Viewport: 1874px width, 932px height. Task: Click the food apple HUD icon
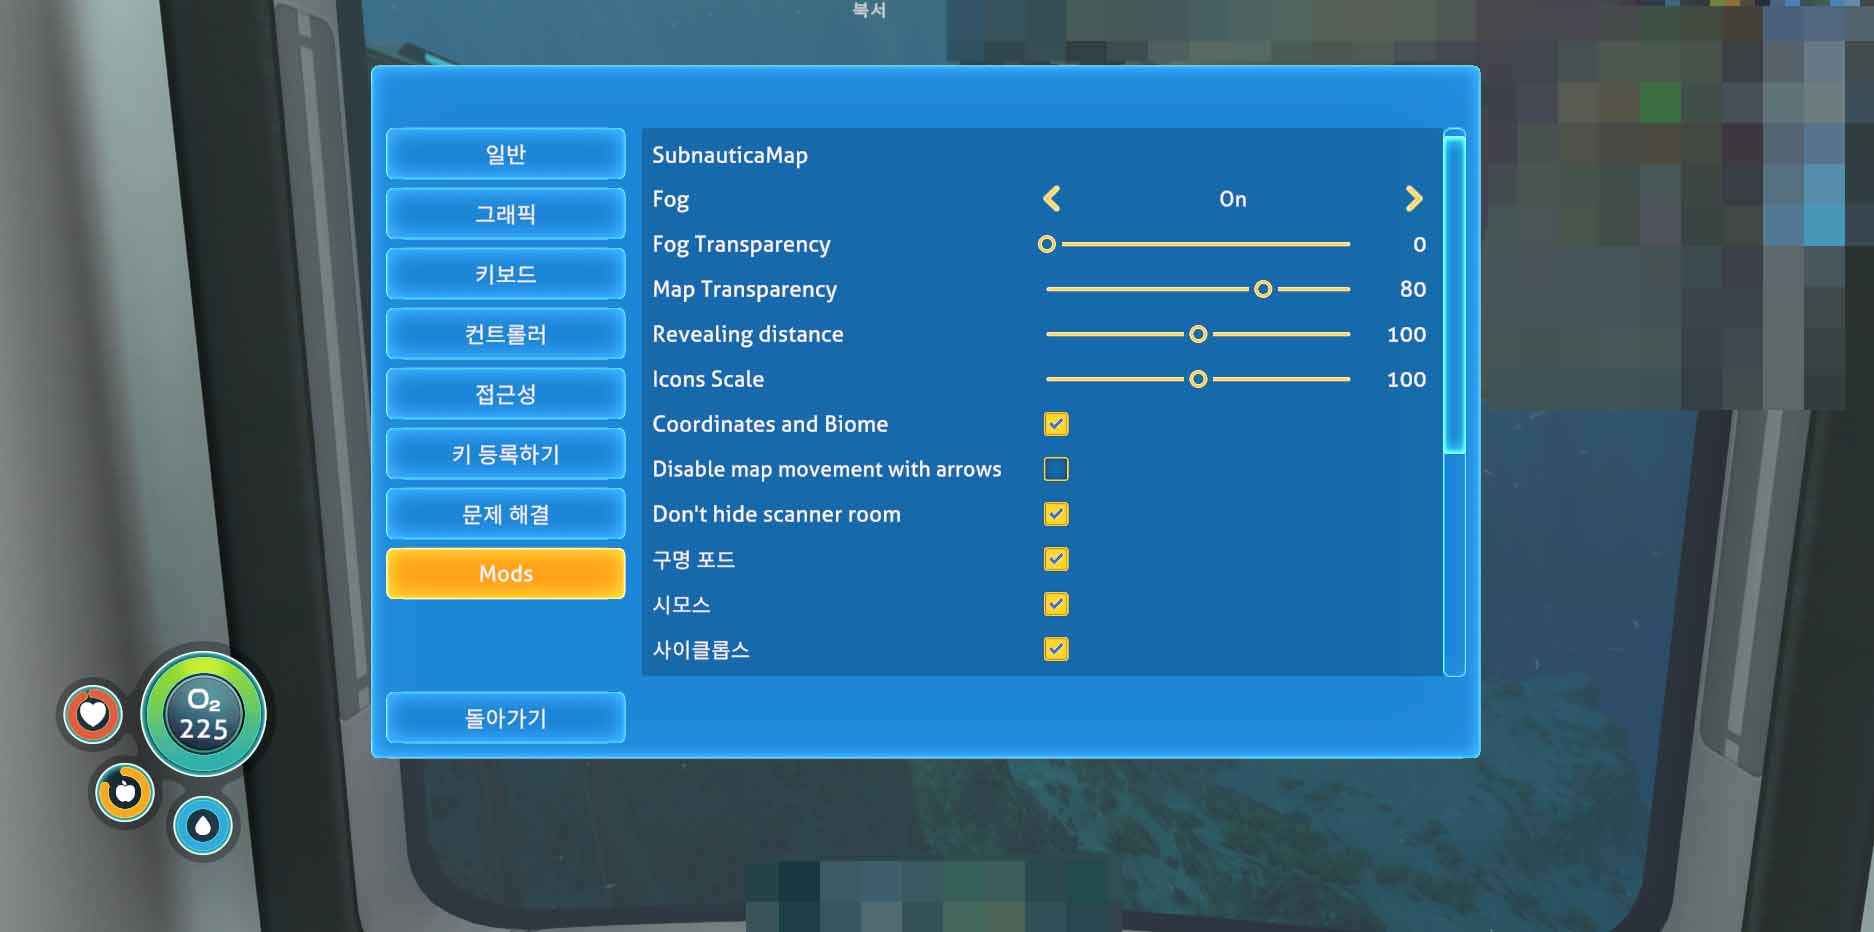(125, 793)
